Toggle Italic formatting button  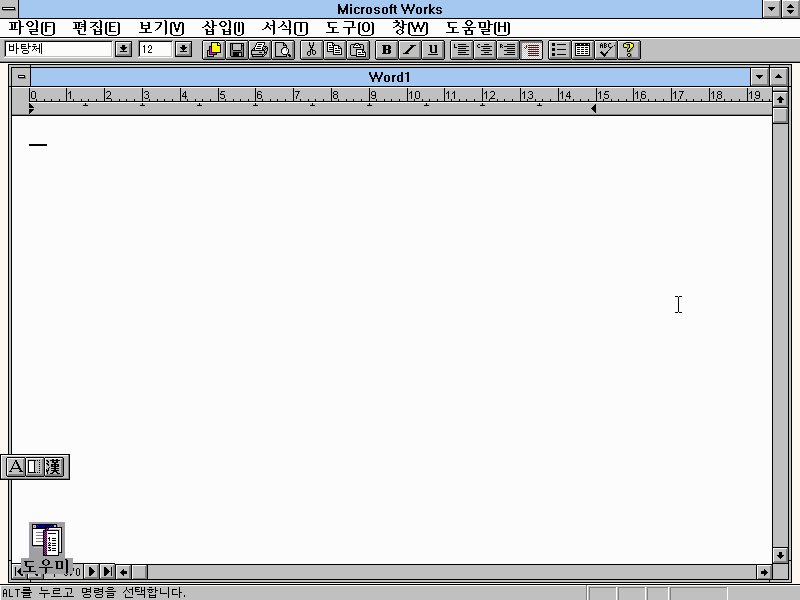click(x=409, y=49)
